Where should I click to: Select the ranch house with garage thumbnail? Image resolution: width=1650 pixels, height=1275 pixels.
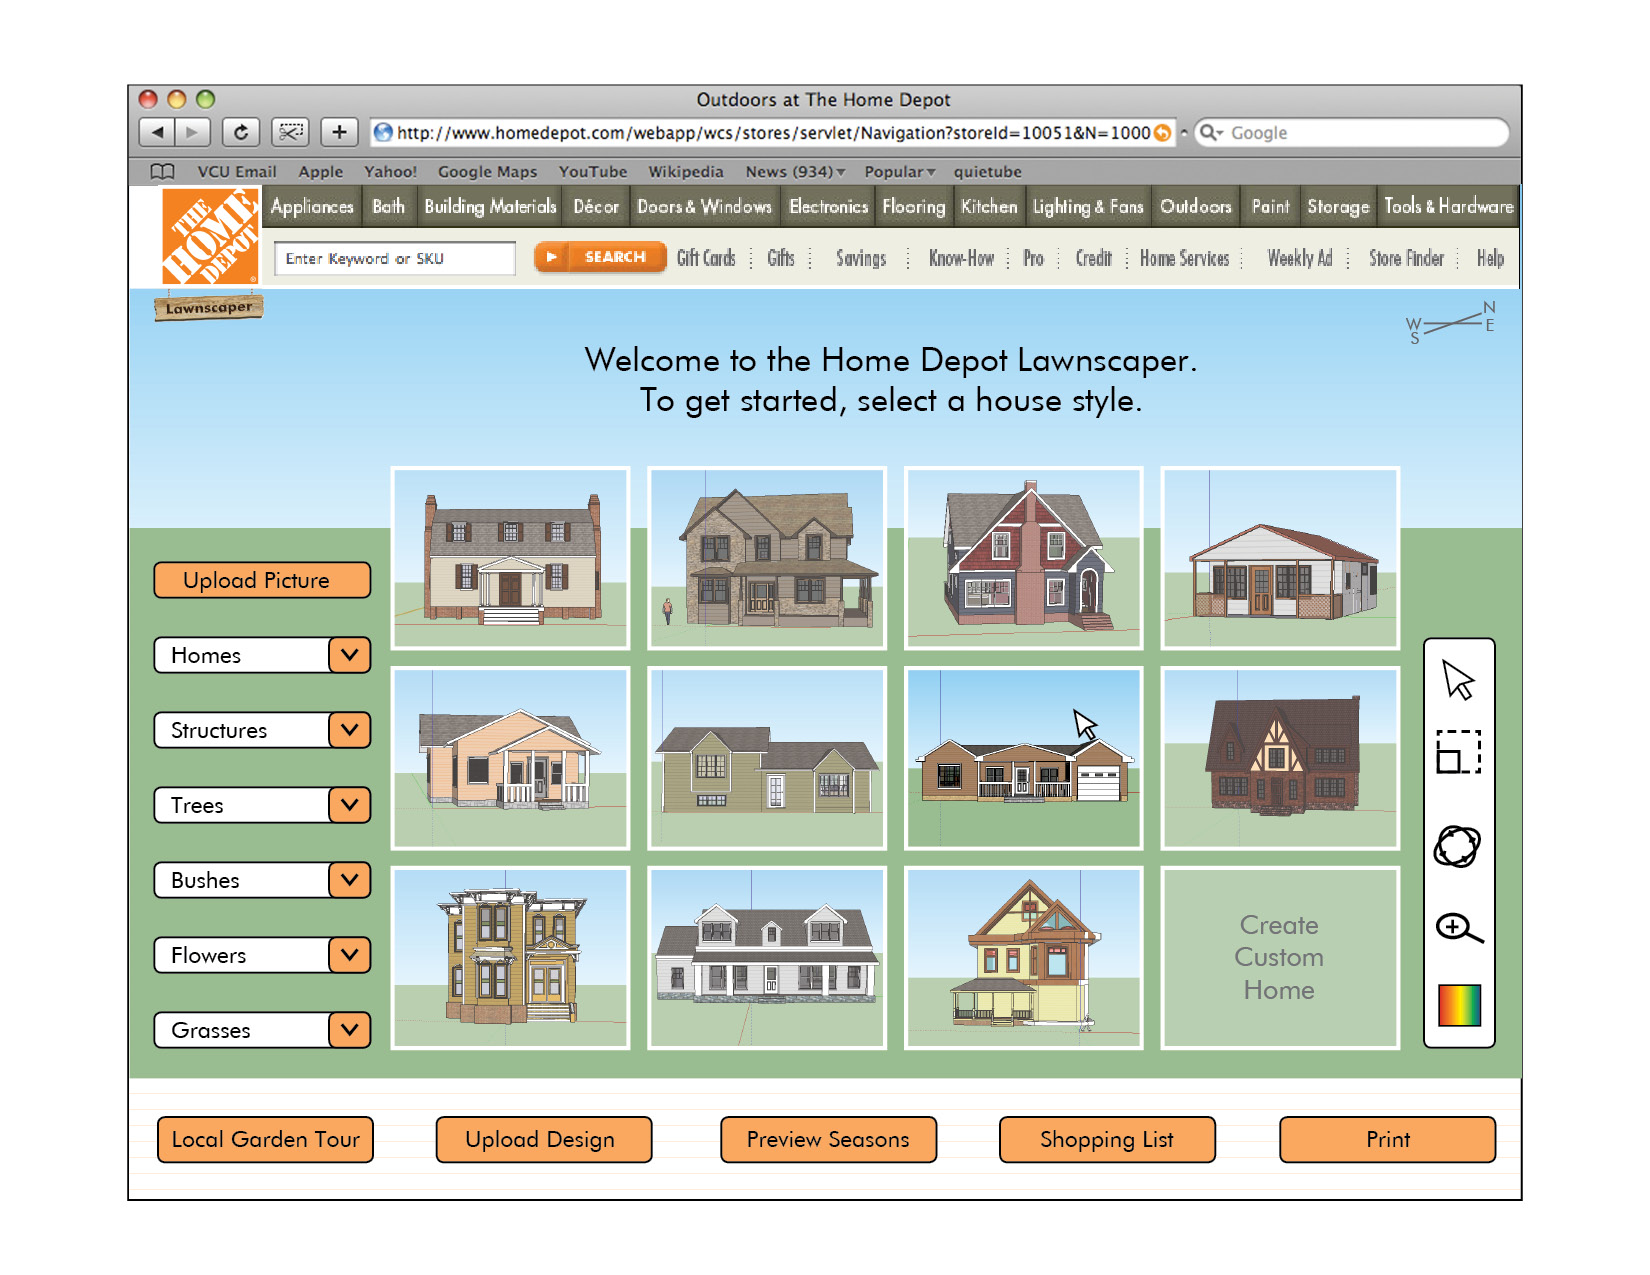click(1024, 758)
